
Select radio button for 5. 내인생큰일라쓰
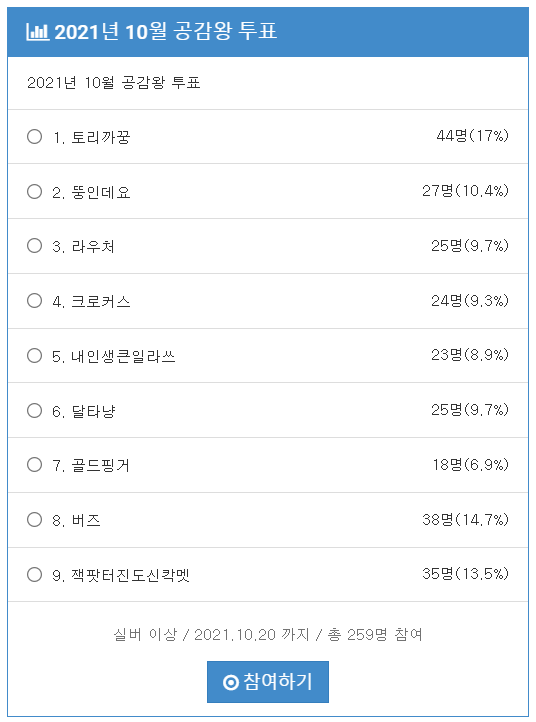(35, 355)
